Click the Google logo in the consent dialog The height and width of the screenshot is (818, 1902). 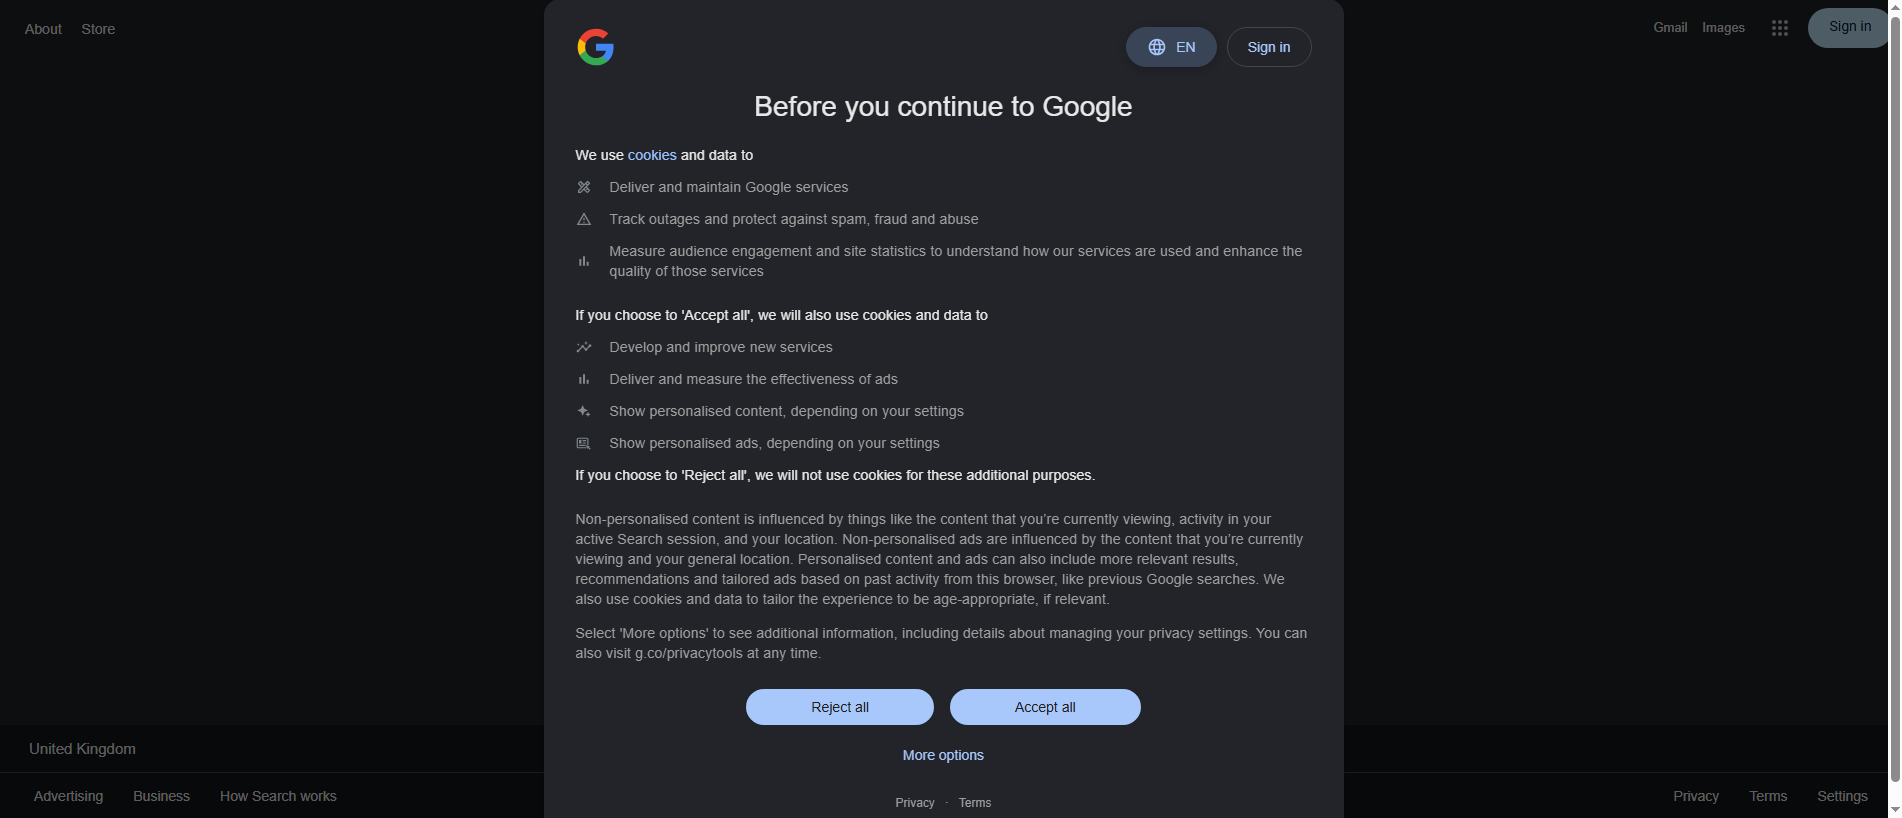point(595,47)
